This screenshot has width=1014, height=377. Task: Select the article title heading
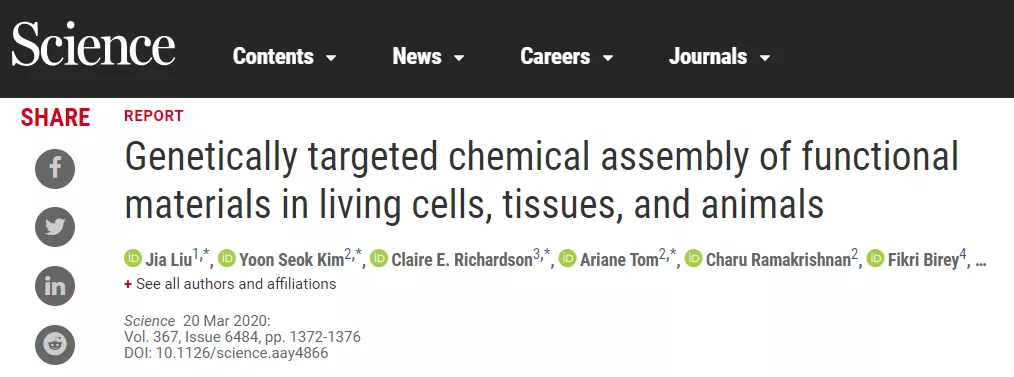click(541, 180)
